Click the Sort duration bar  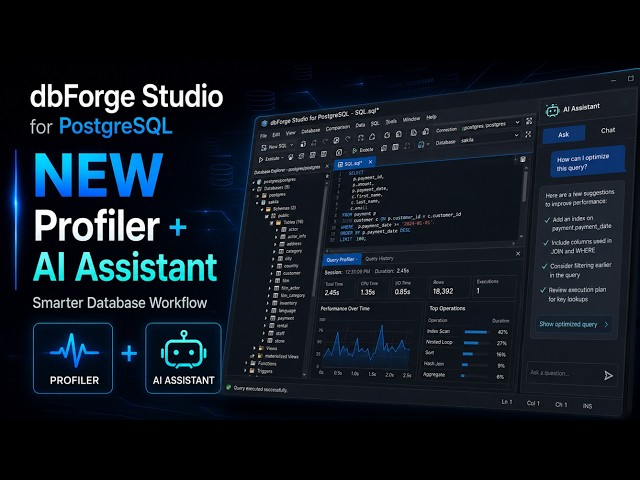pos(468,354)
